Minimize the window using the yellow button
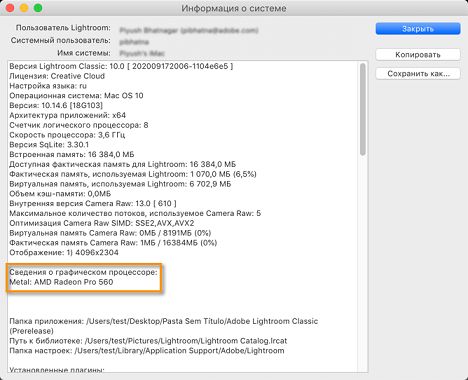The image size is (468, 380). coord(24,8)
